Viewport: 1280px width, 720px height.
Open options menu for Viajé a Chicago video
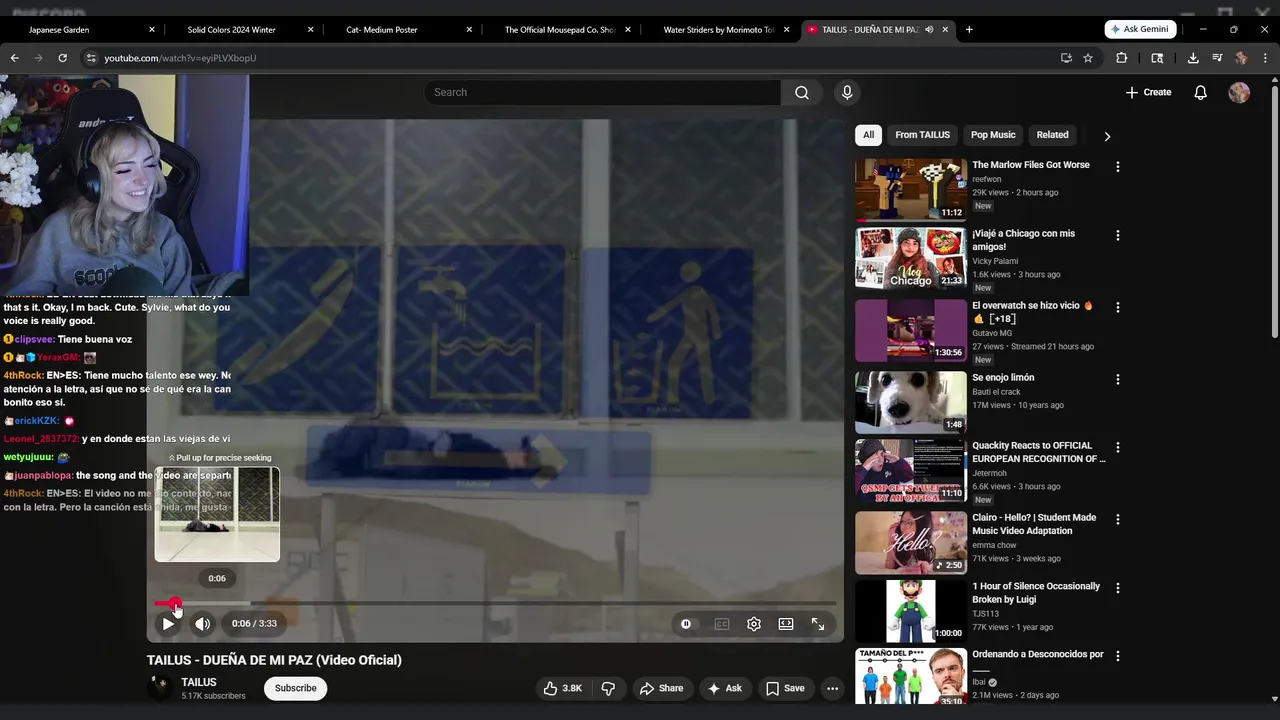[x=1118, y=236]
